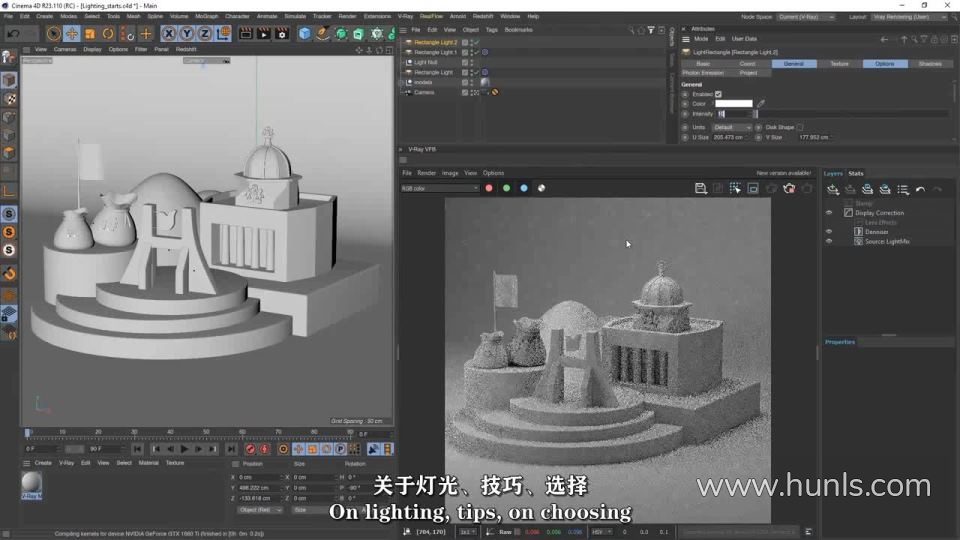Activate the Rotate tool
Image resolution: width=960 pixels, height=540 pixels.
click(x=108, y=34)
